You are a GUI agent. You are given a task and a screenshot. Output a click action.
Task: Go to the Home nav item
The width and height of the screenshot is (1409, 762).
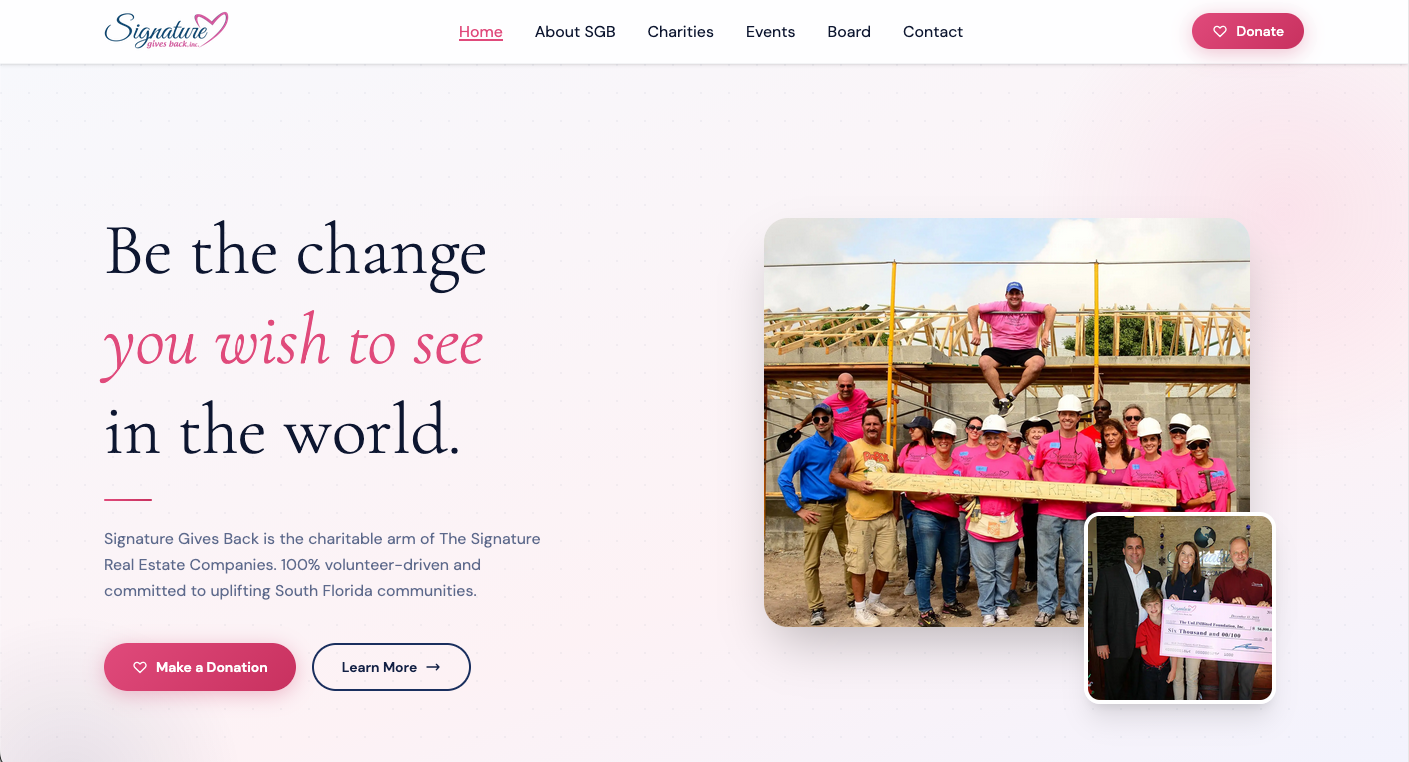pyautogui.click(x=481, y=32)
